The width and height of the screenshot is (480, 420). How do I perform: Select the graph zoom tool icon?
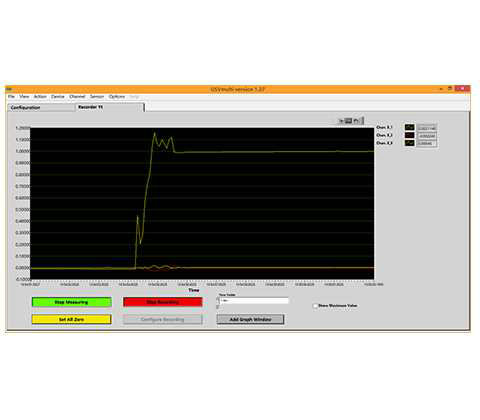point(348,121)
